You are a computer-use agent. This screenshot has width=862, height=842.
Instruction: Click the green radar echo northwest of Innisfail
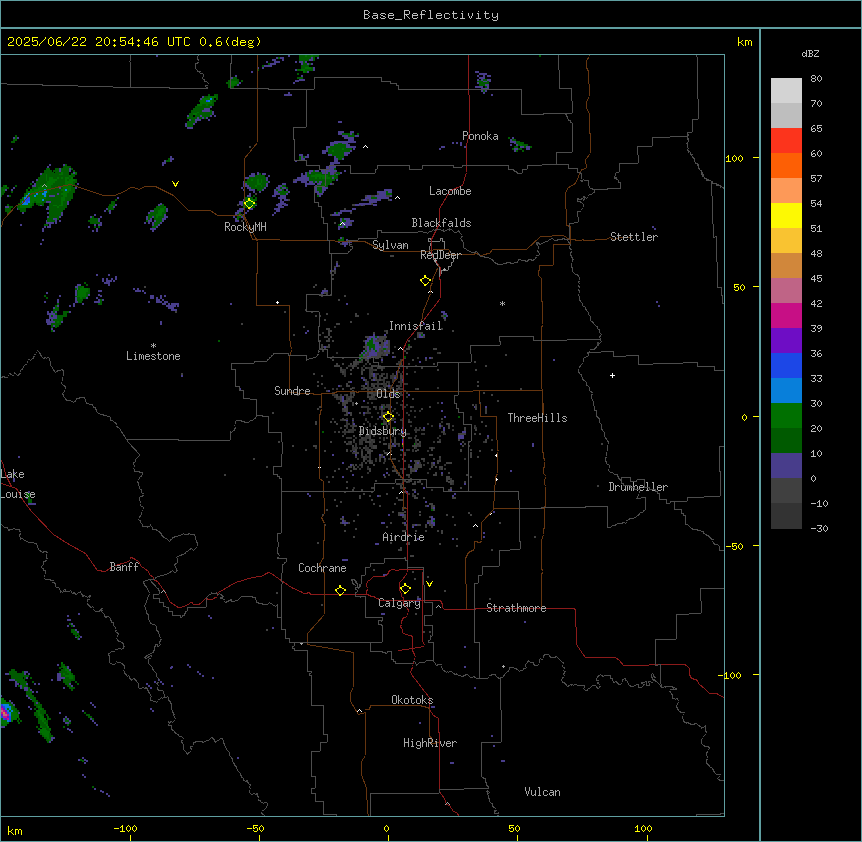374,346
